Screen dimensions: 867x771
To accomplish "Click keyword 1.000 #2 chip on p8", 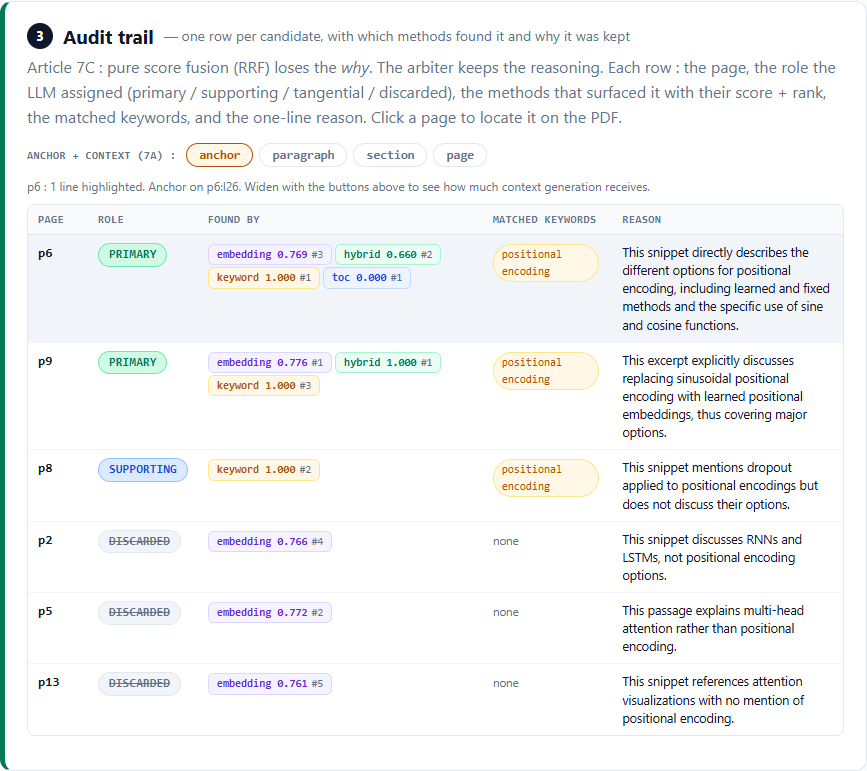I will tap(264, 470).
